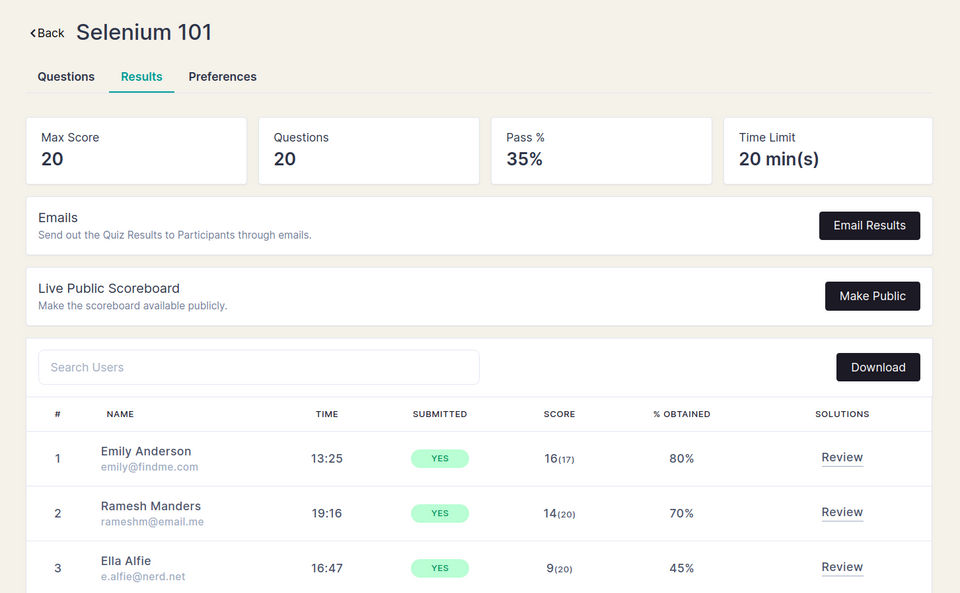Click the Time Limit card
The height and width of the screenshot is (593, 960).
827,151
